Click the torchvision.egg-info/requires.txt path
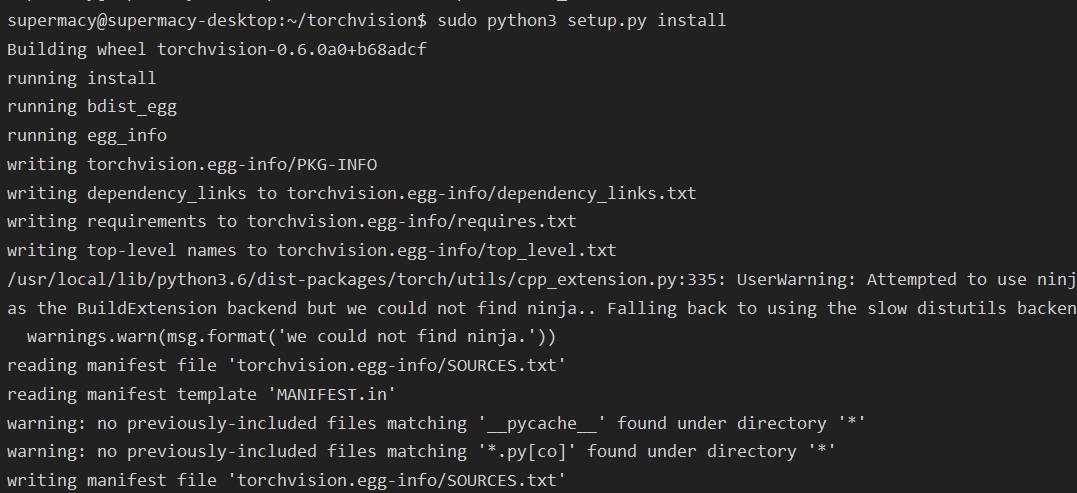The width and height of the screenshot is (1077, 493). tap(412, 221)
